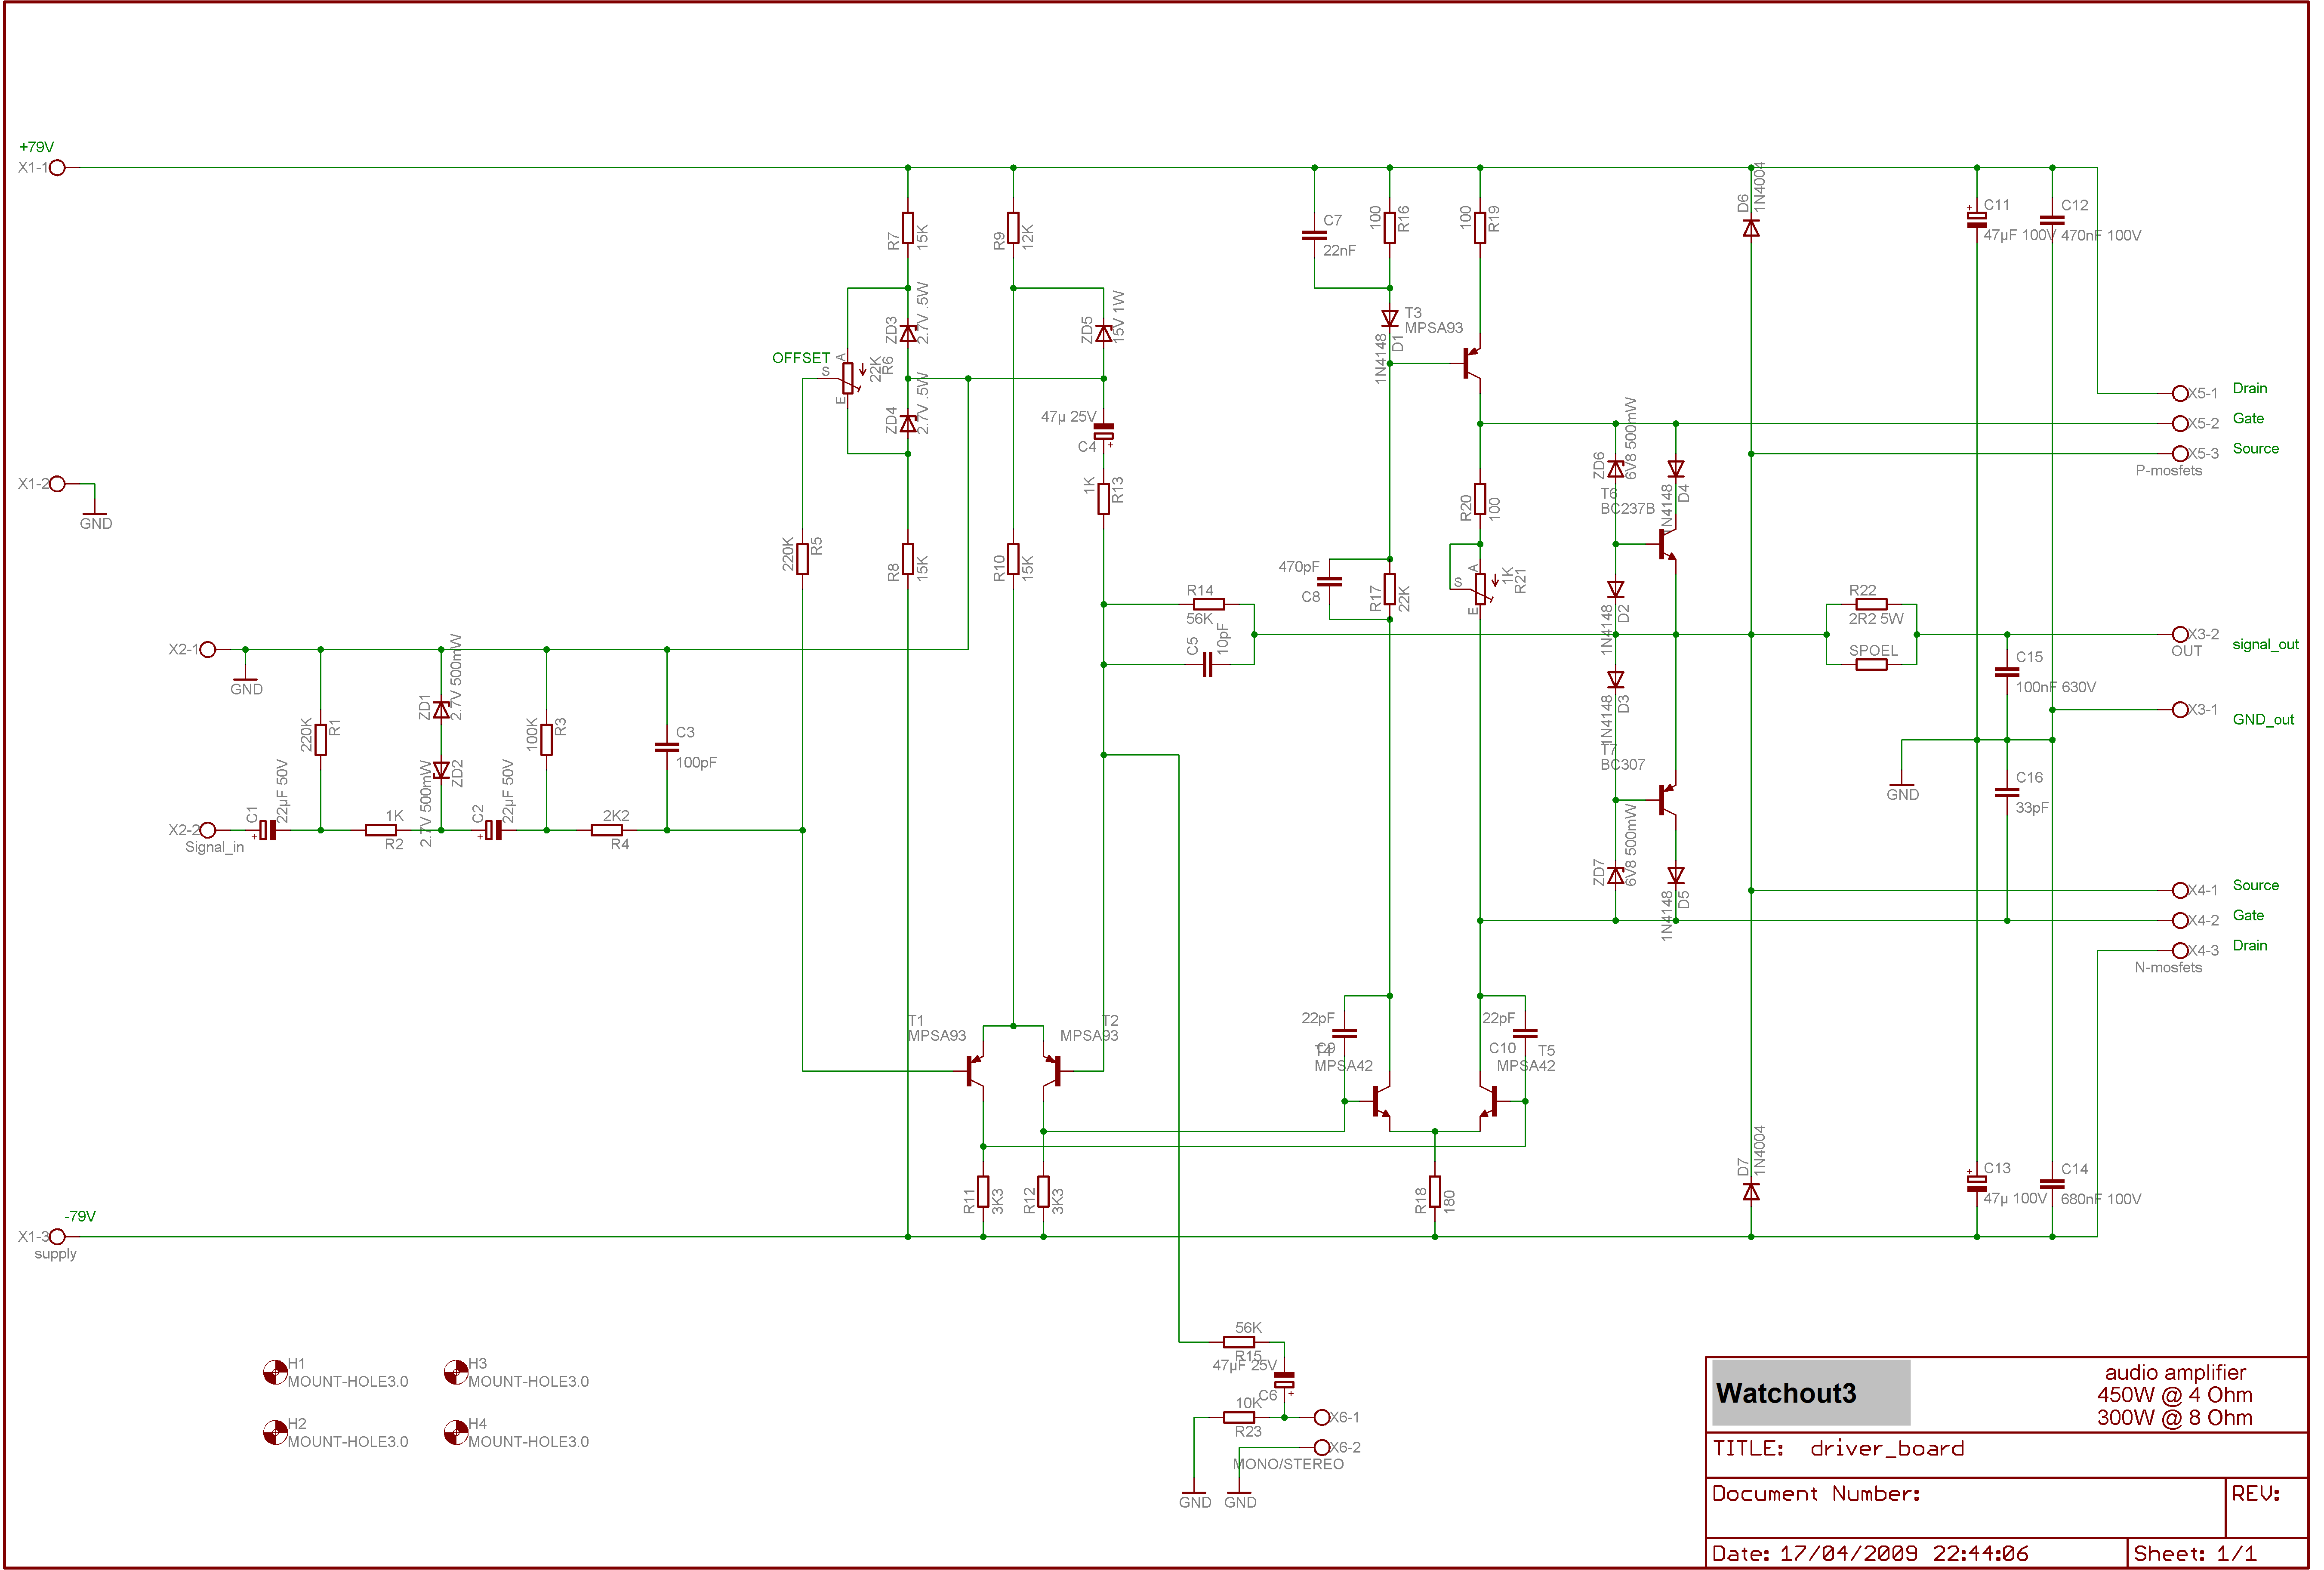
Task: Click the R18 180 ohm resistor
Action: (x=1435, y=1191)
